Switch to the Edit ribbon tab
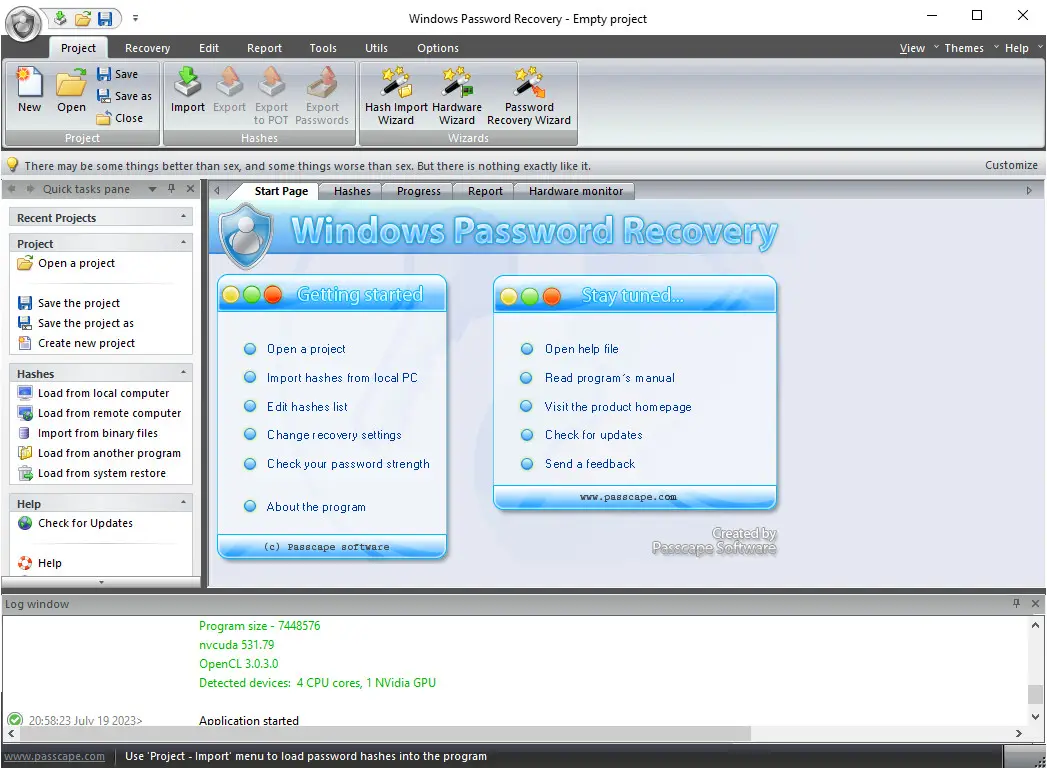 [x=209, y=48]
